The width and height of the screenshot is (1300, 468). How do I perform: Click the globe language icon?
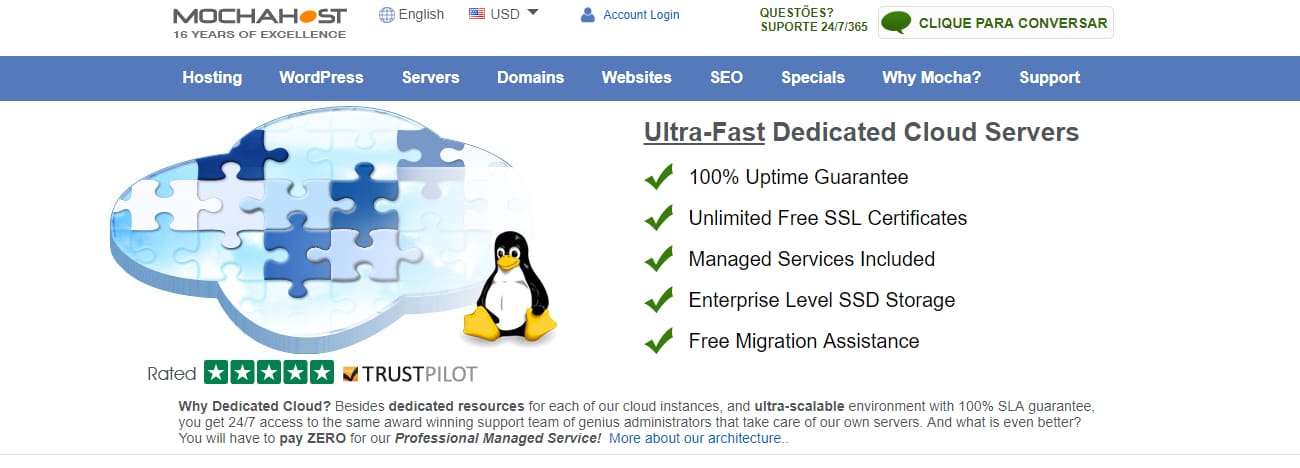pos(387,14)
